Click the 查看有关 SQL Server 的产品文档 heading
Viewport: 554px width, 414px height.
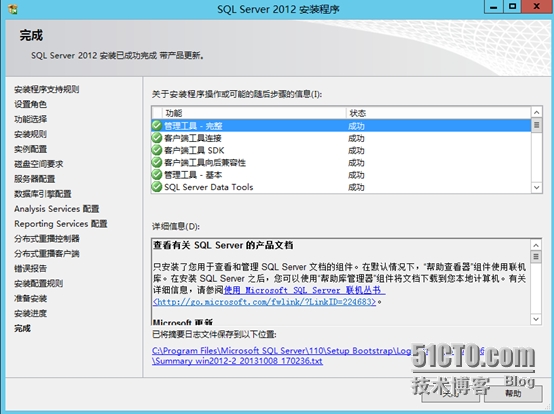223,245
